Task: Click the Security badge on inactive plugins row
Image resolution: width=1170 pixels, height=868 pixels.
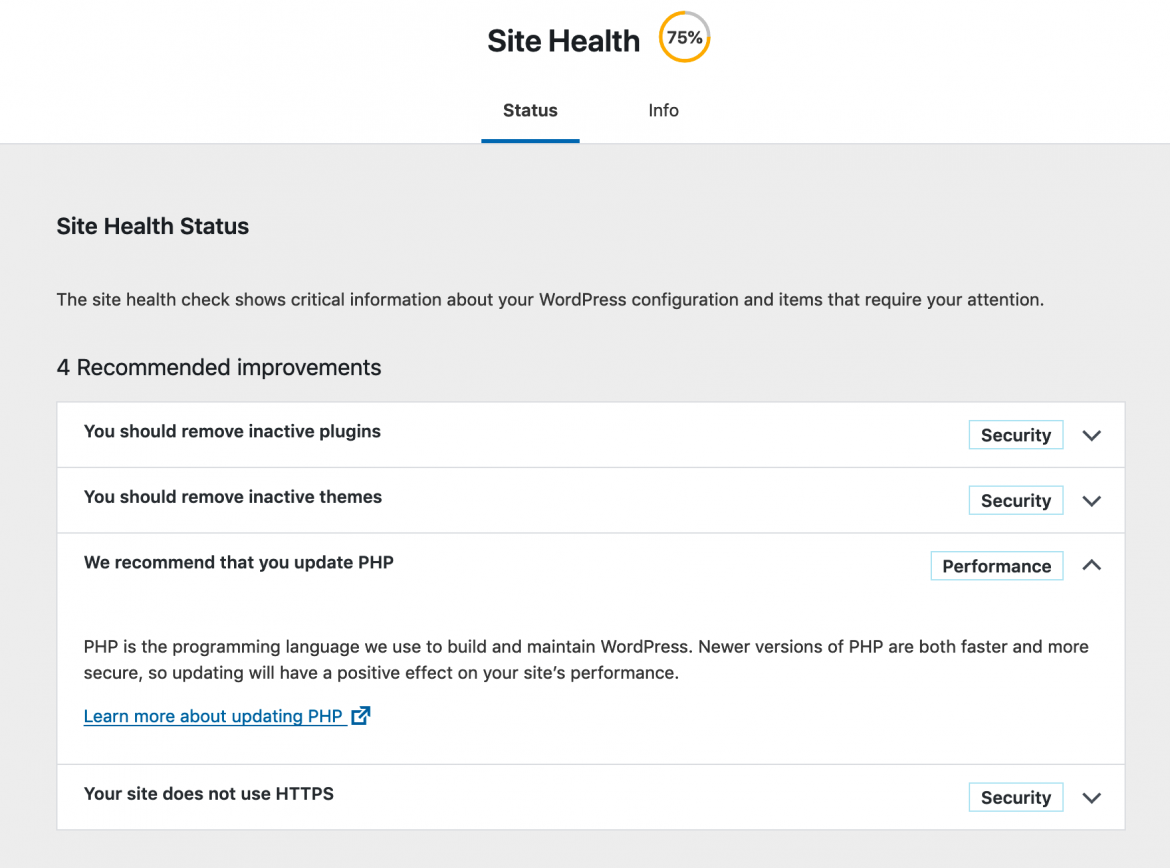Action: point(1015,436)
